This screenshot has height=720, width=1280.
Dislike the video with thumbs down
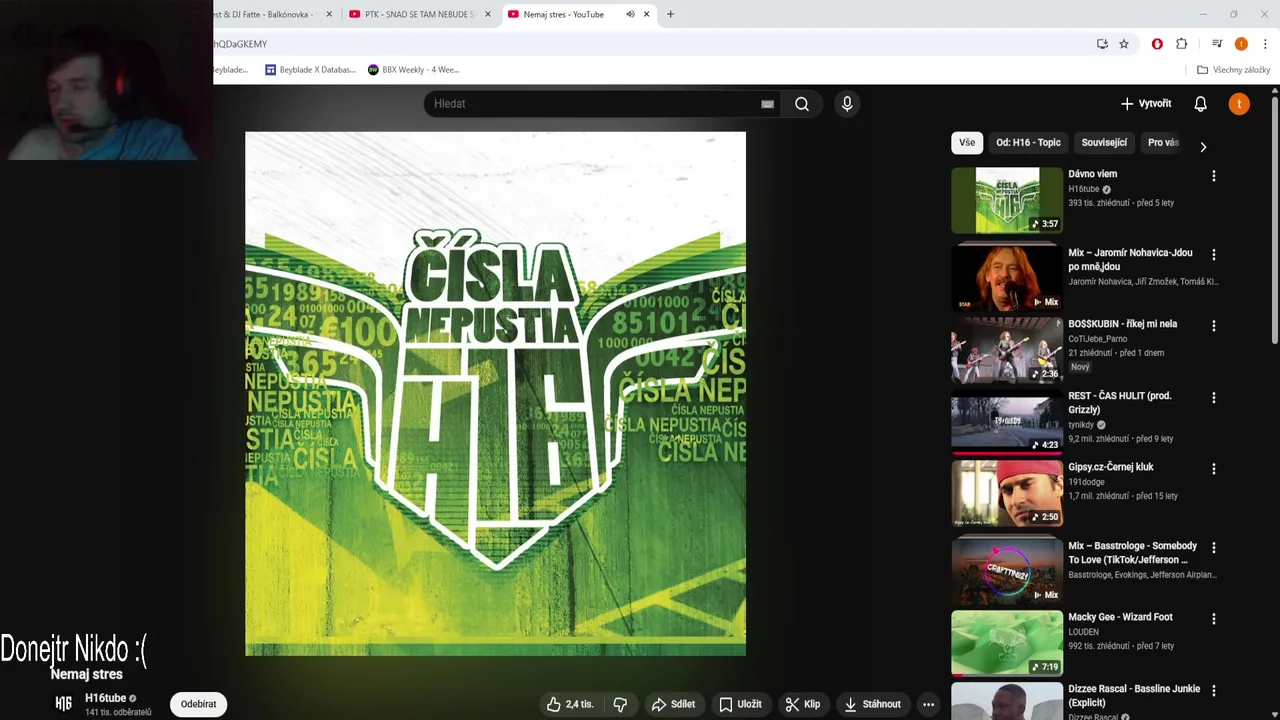pos(620,704)
